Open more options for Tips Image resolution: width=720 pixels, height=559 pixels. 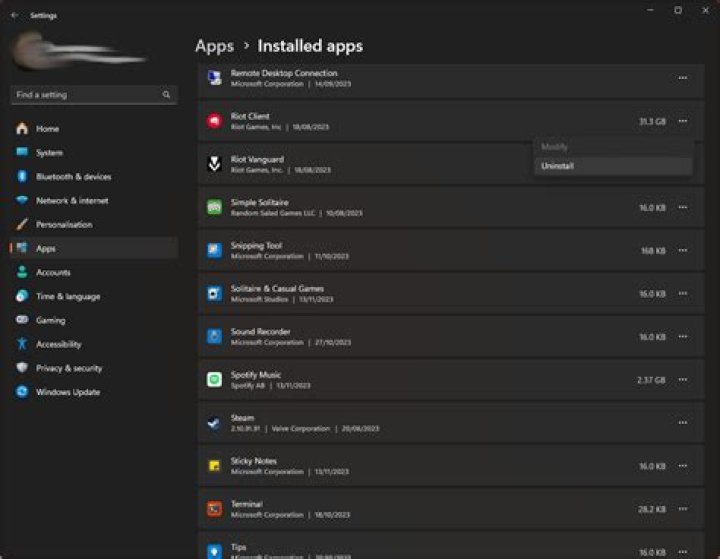[x=683, y=552]
